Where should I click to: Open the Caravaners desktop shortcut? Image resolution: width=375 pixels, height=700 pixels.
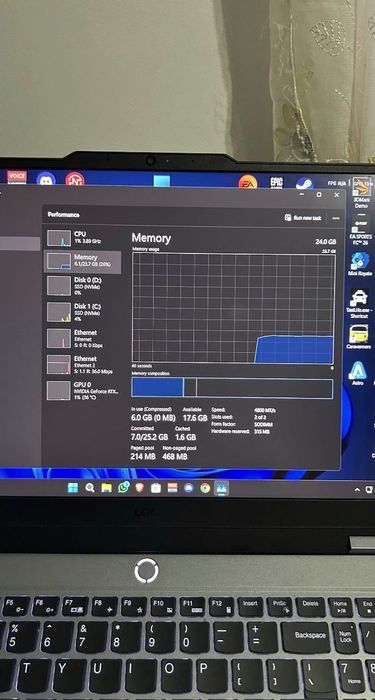[x=359, y=337]
